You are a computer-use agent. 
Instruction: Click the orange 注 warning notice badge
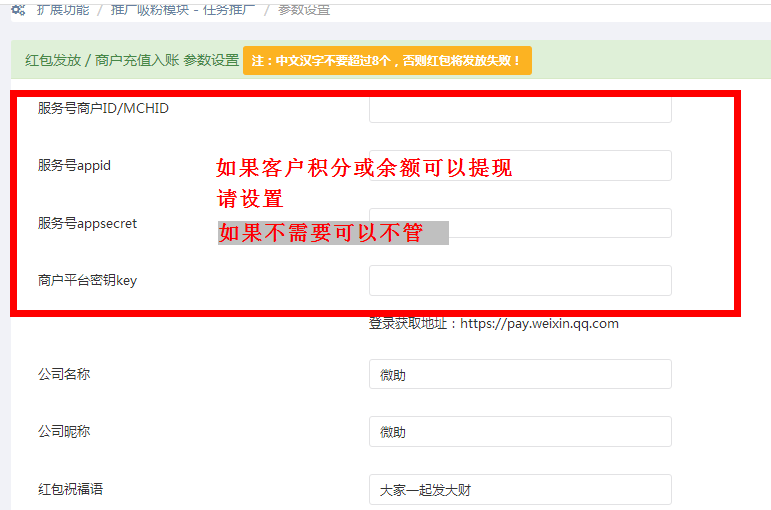click(x=387, y=60)
